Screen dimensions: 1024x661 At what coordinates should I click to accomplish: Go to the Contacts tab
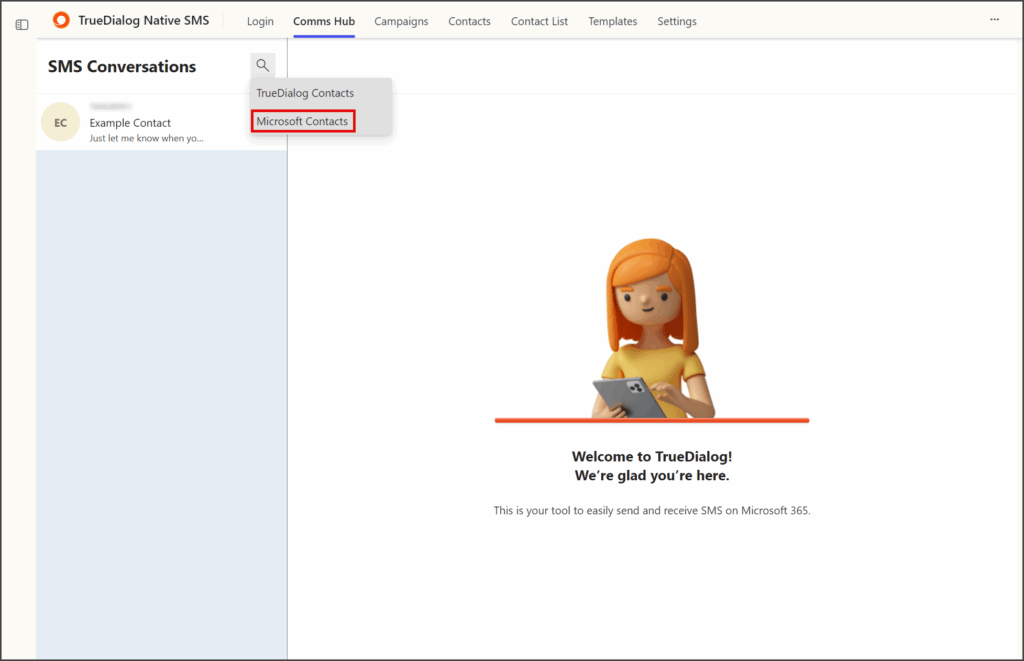(x=469, y=21)
